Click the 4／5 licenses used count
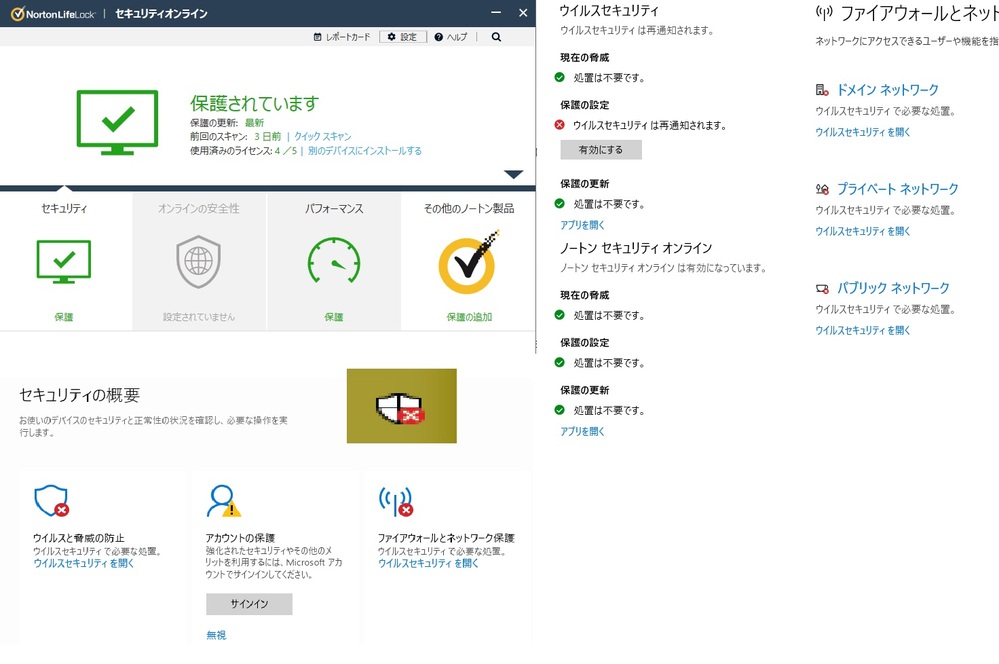 click(x=286, y=151)
